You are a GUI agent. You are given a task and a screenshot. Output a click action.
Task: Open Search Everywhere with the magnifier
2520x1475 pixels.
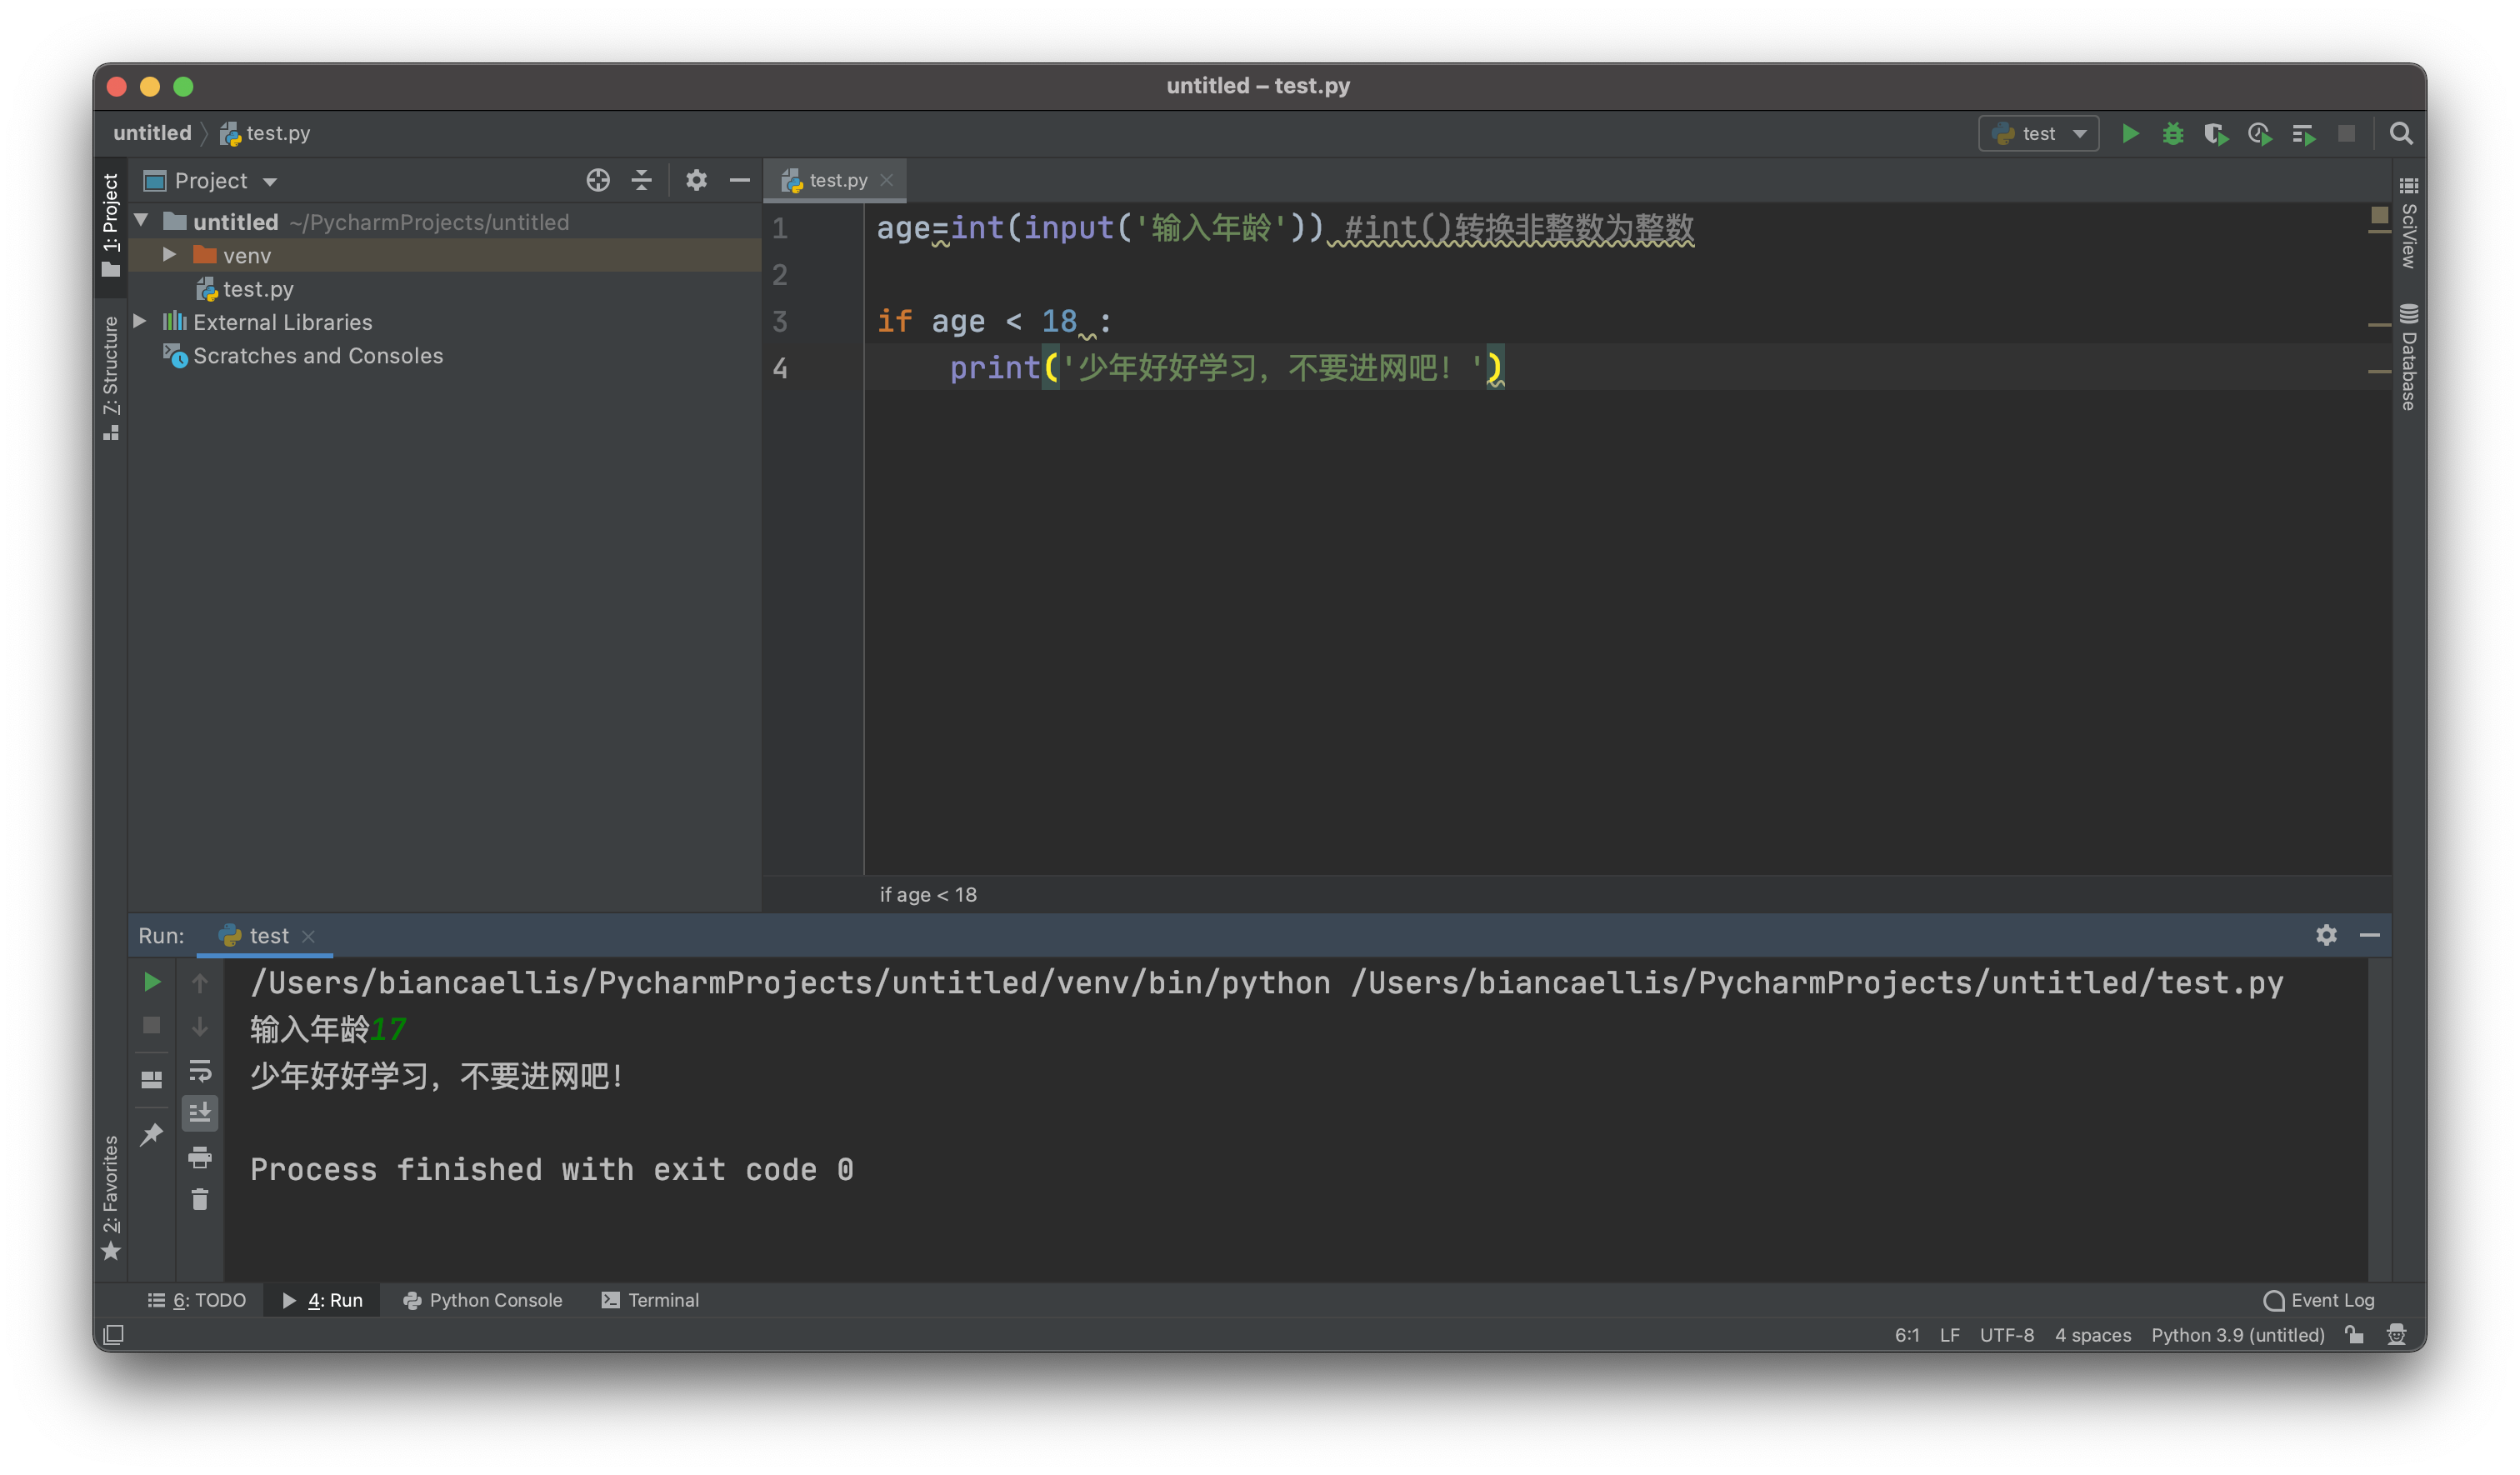[2402, 133]
